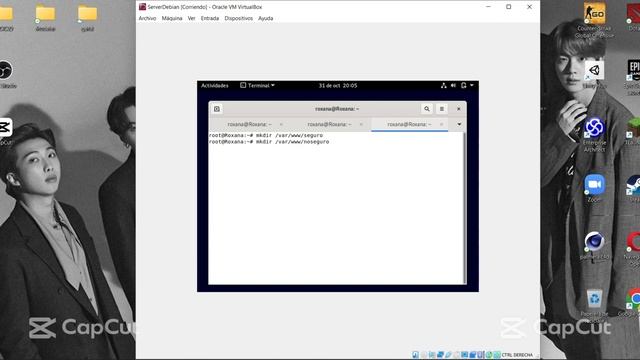The width and height of the screenshot is (640, 360).
Task: Click the power/battery icon in GNOME bar
Action: 464,85
